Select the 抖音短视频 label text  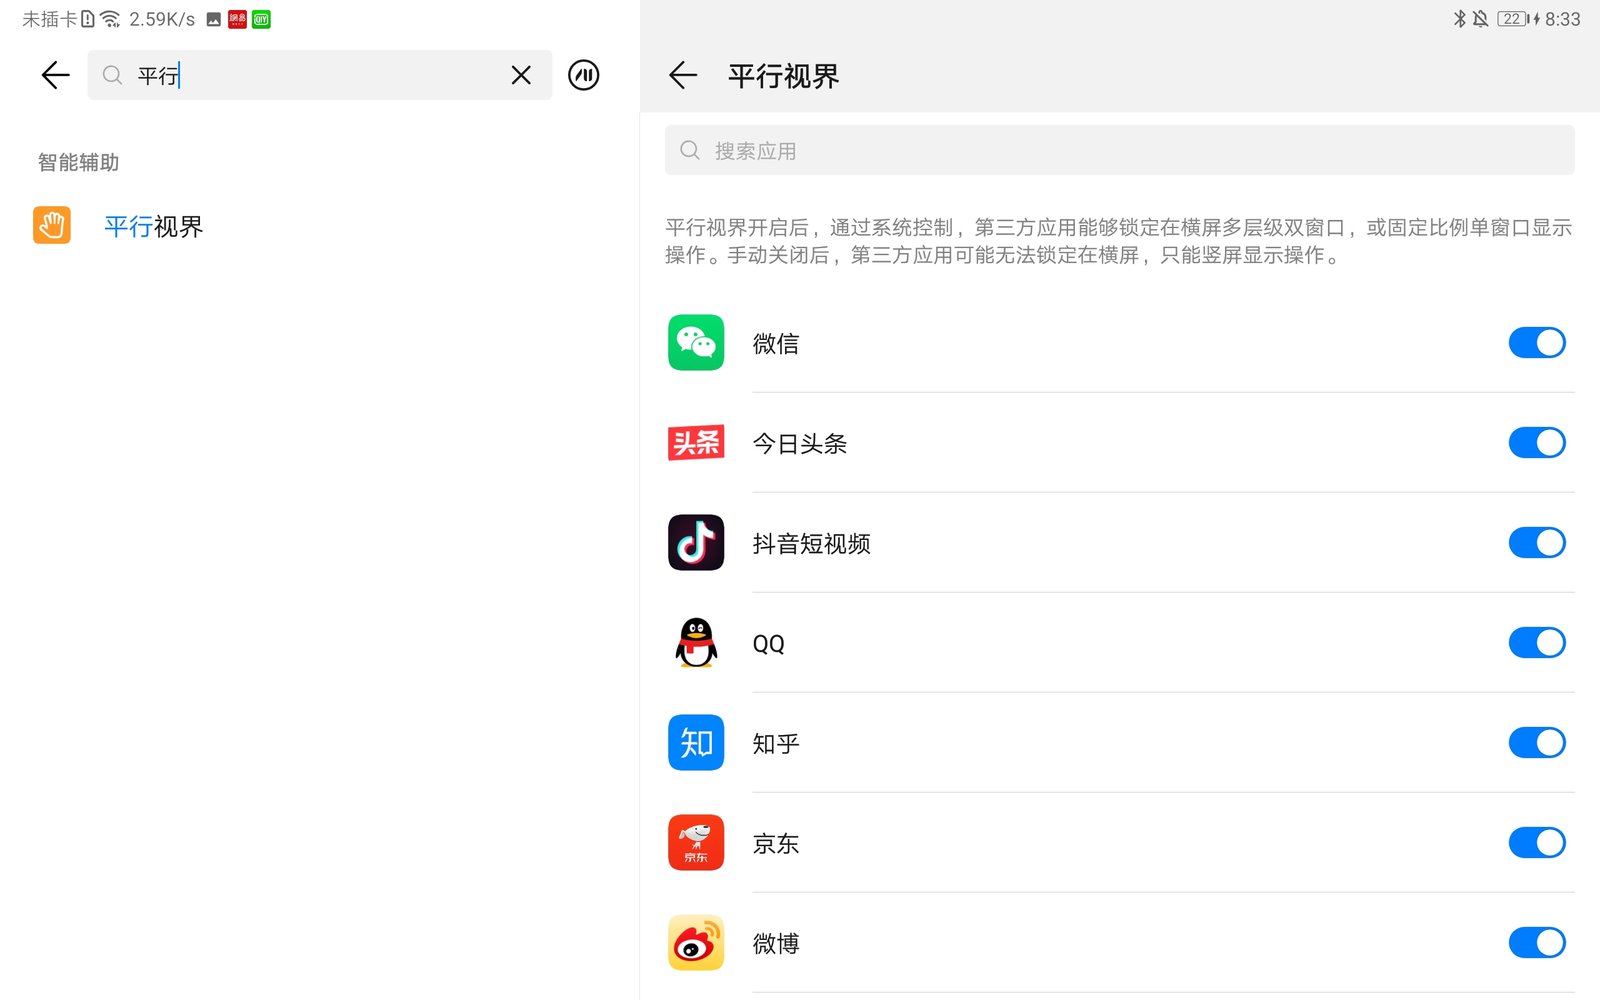(812, 544)
